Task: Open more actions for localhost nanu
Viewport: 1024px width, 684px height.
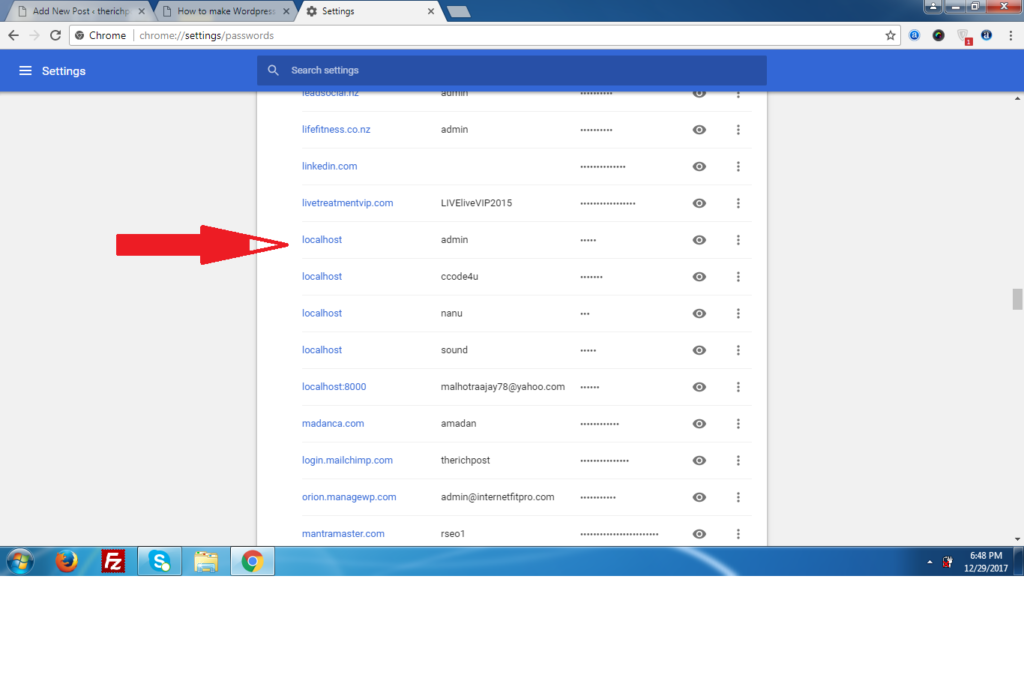Action: [738, 313]
